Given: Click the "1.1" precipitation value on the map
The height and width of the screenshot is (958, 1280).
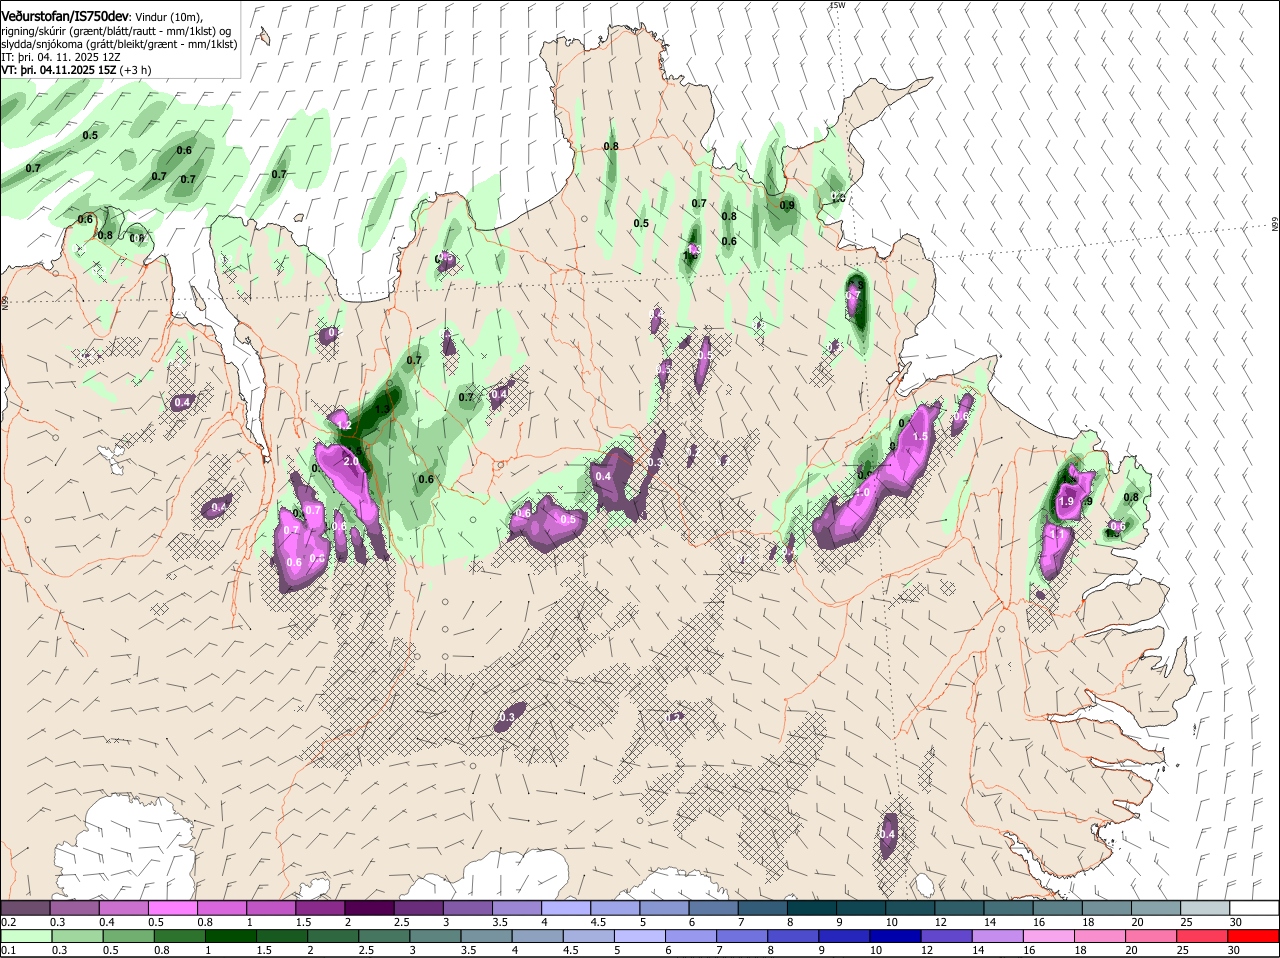Looking at the screenshot, I should pyautogui.click(x=1058, y=534).
